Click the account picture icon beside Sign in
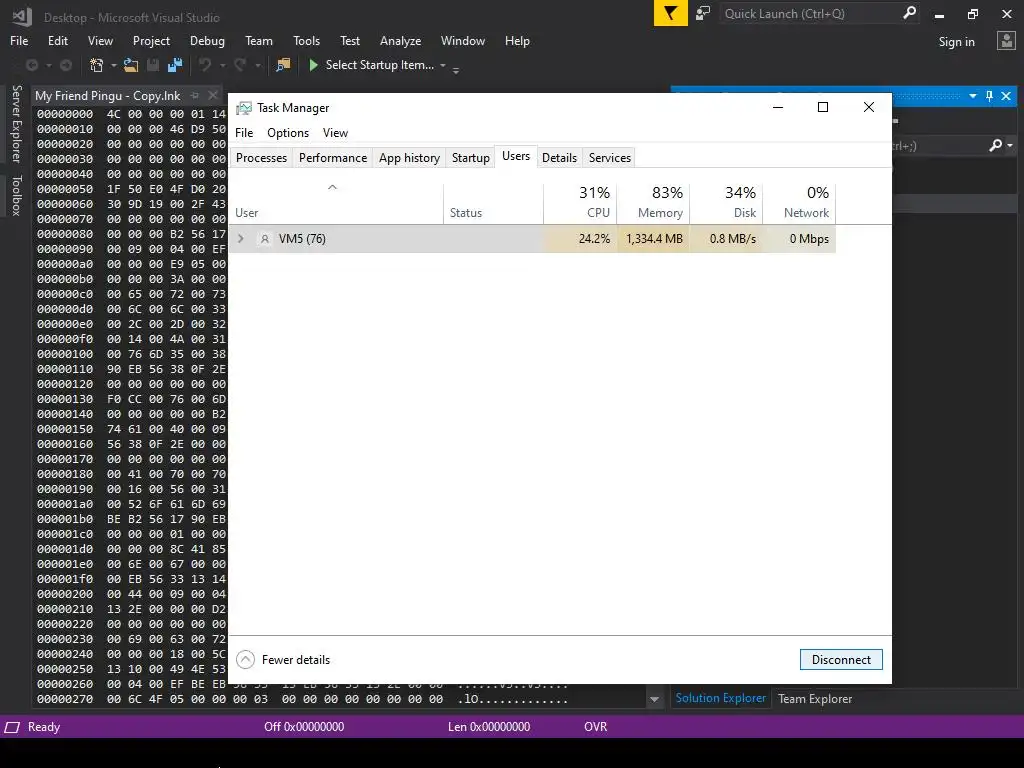The width and height of the screenshot is (1024, 768). (1006, 41)
